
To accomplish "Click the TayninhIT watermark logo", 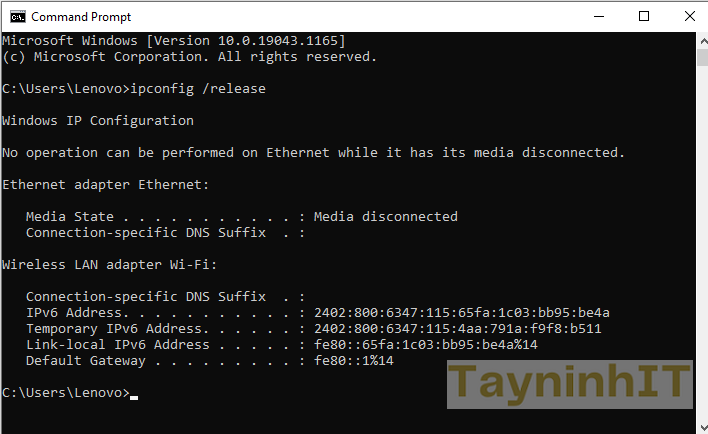I will (x=568, y=384).
